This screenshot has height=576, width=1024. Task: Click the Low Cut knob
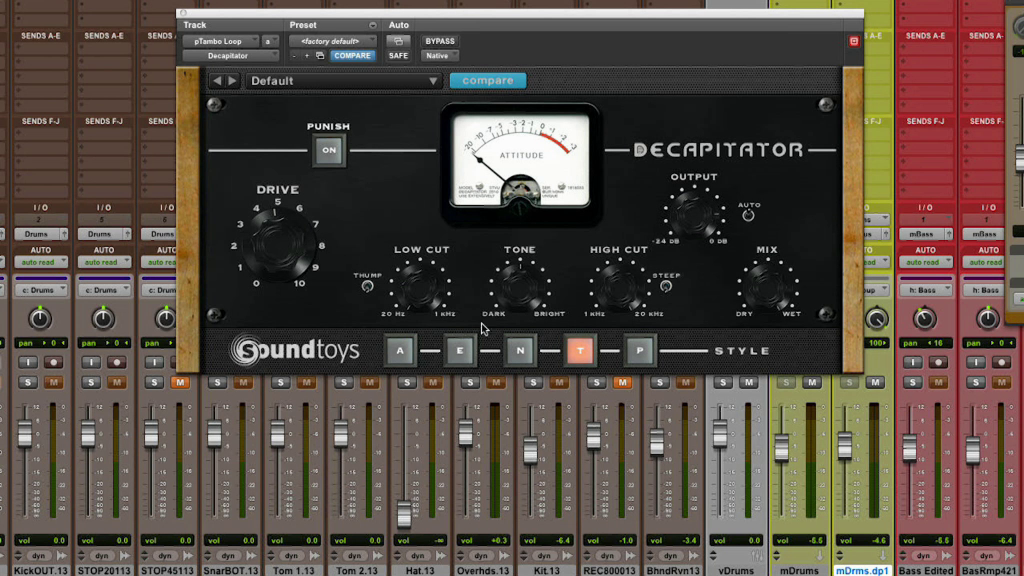(421, 286)
